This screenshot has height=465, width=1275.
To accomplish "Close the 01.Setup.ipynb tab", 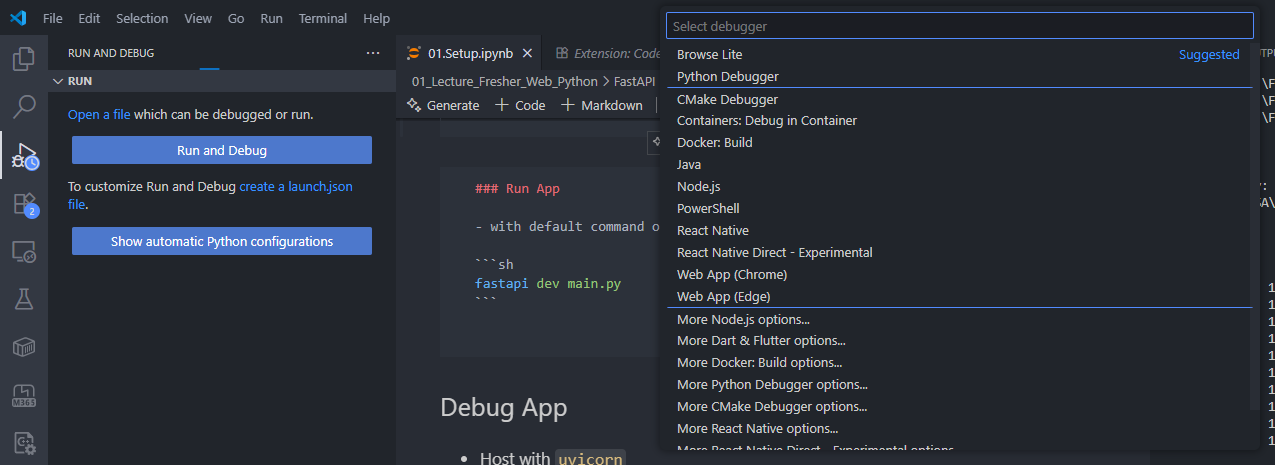I will click(529, 53).
